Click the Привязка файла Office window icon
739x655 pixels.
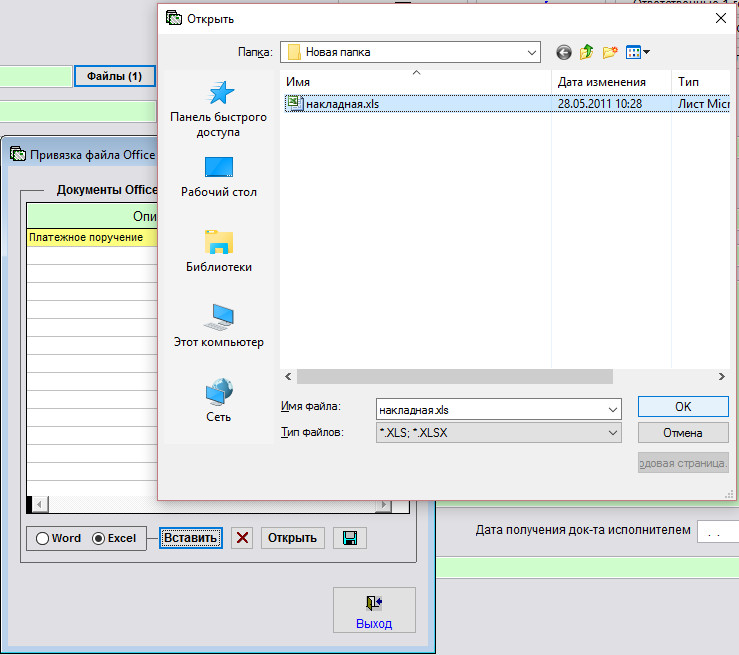[x=18, y=154]
